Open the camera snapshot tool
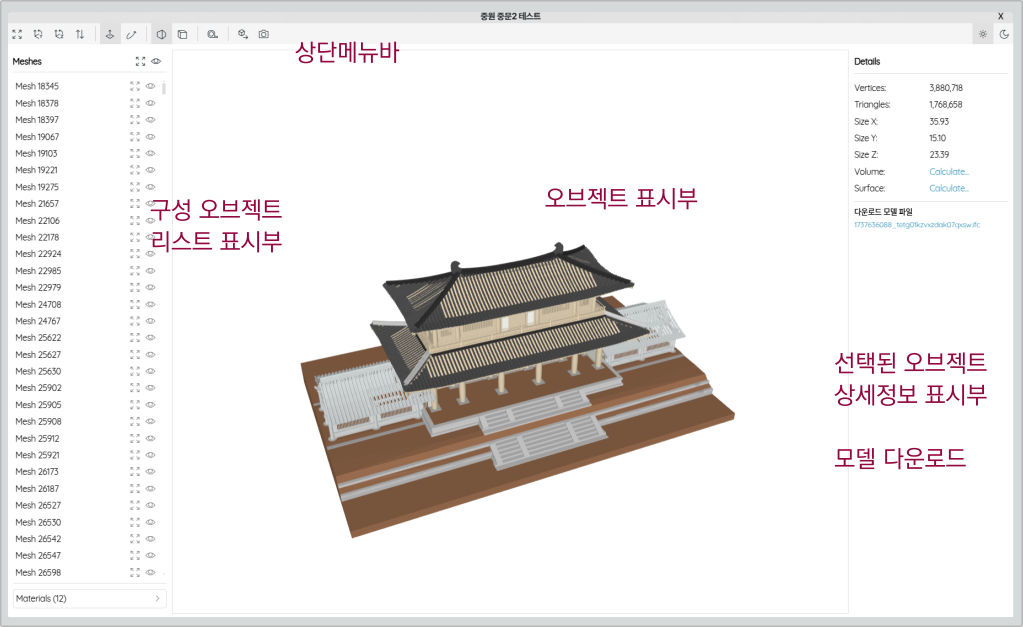Viewport: 1023px width, 627px height. (264, 34)
